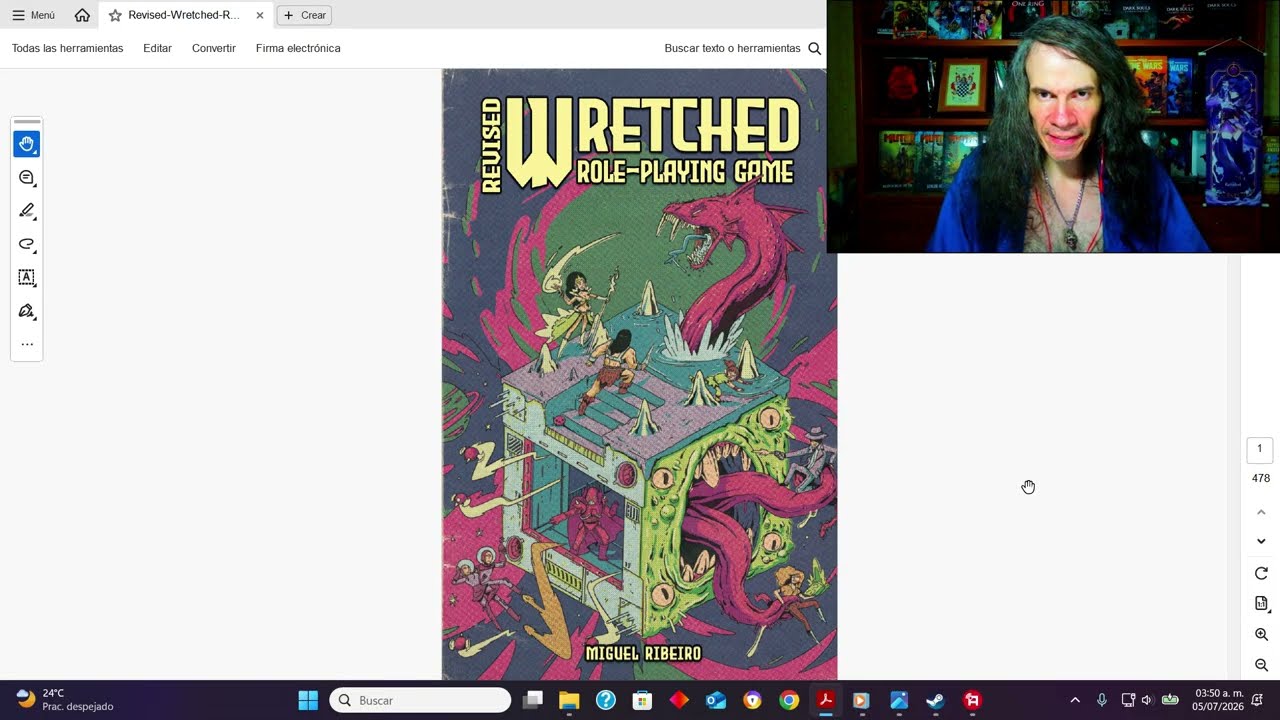
Task: Go to next page with down chevron
Action: [1261, 541]
